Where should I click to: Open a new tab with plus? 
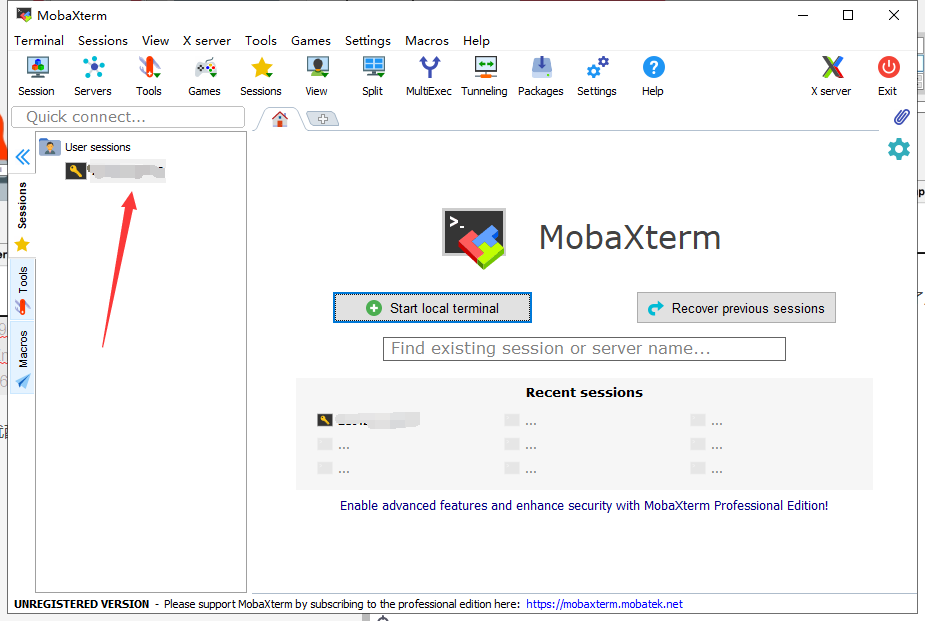[x=323, y=119]
